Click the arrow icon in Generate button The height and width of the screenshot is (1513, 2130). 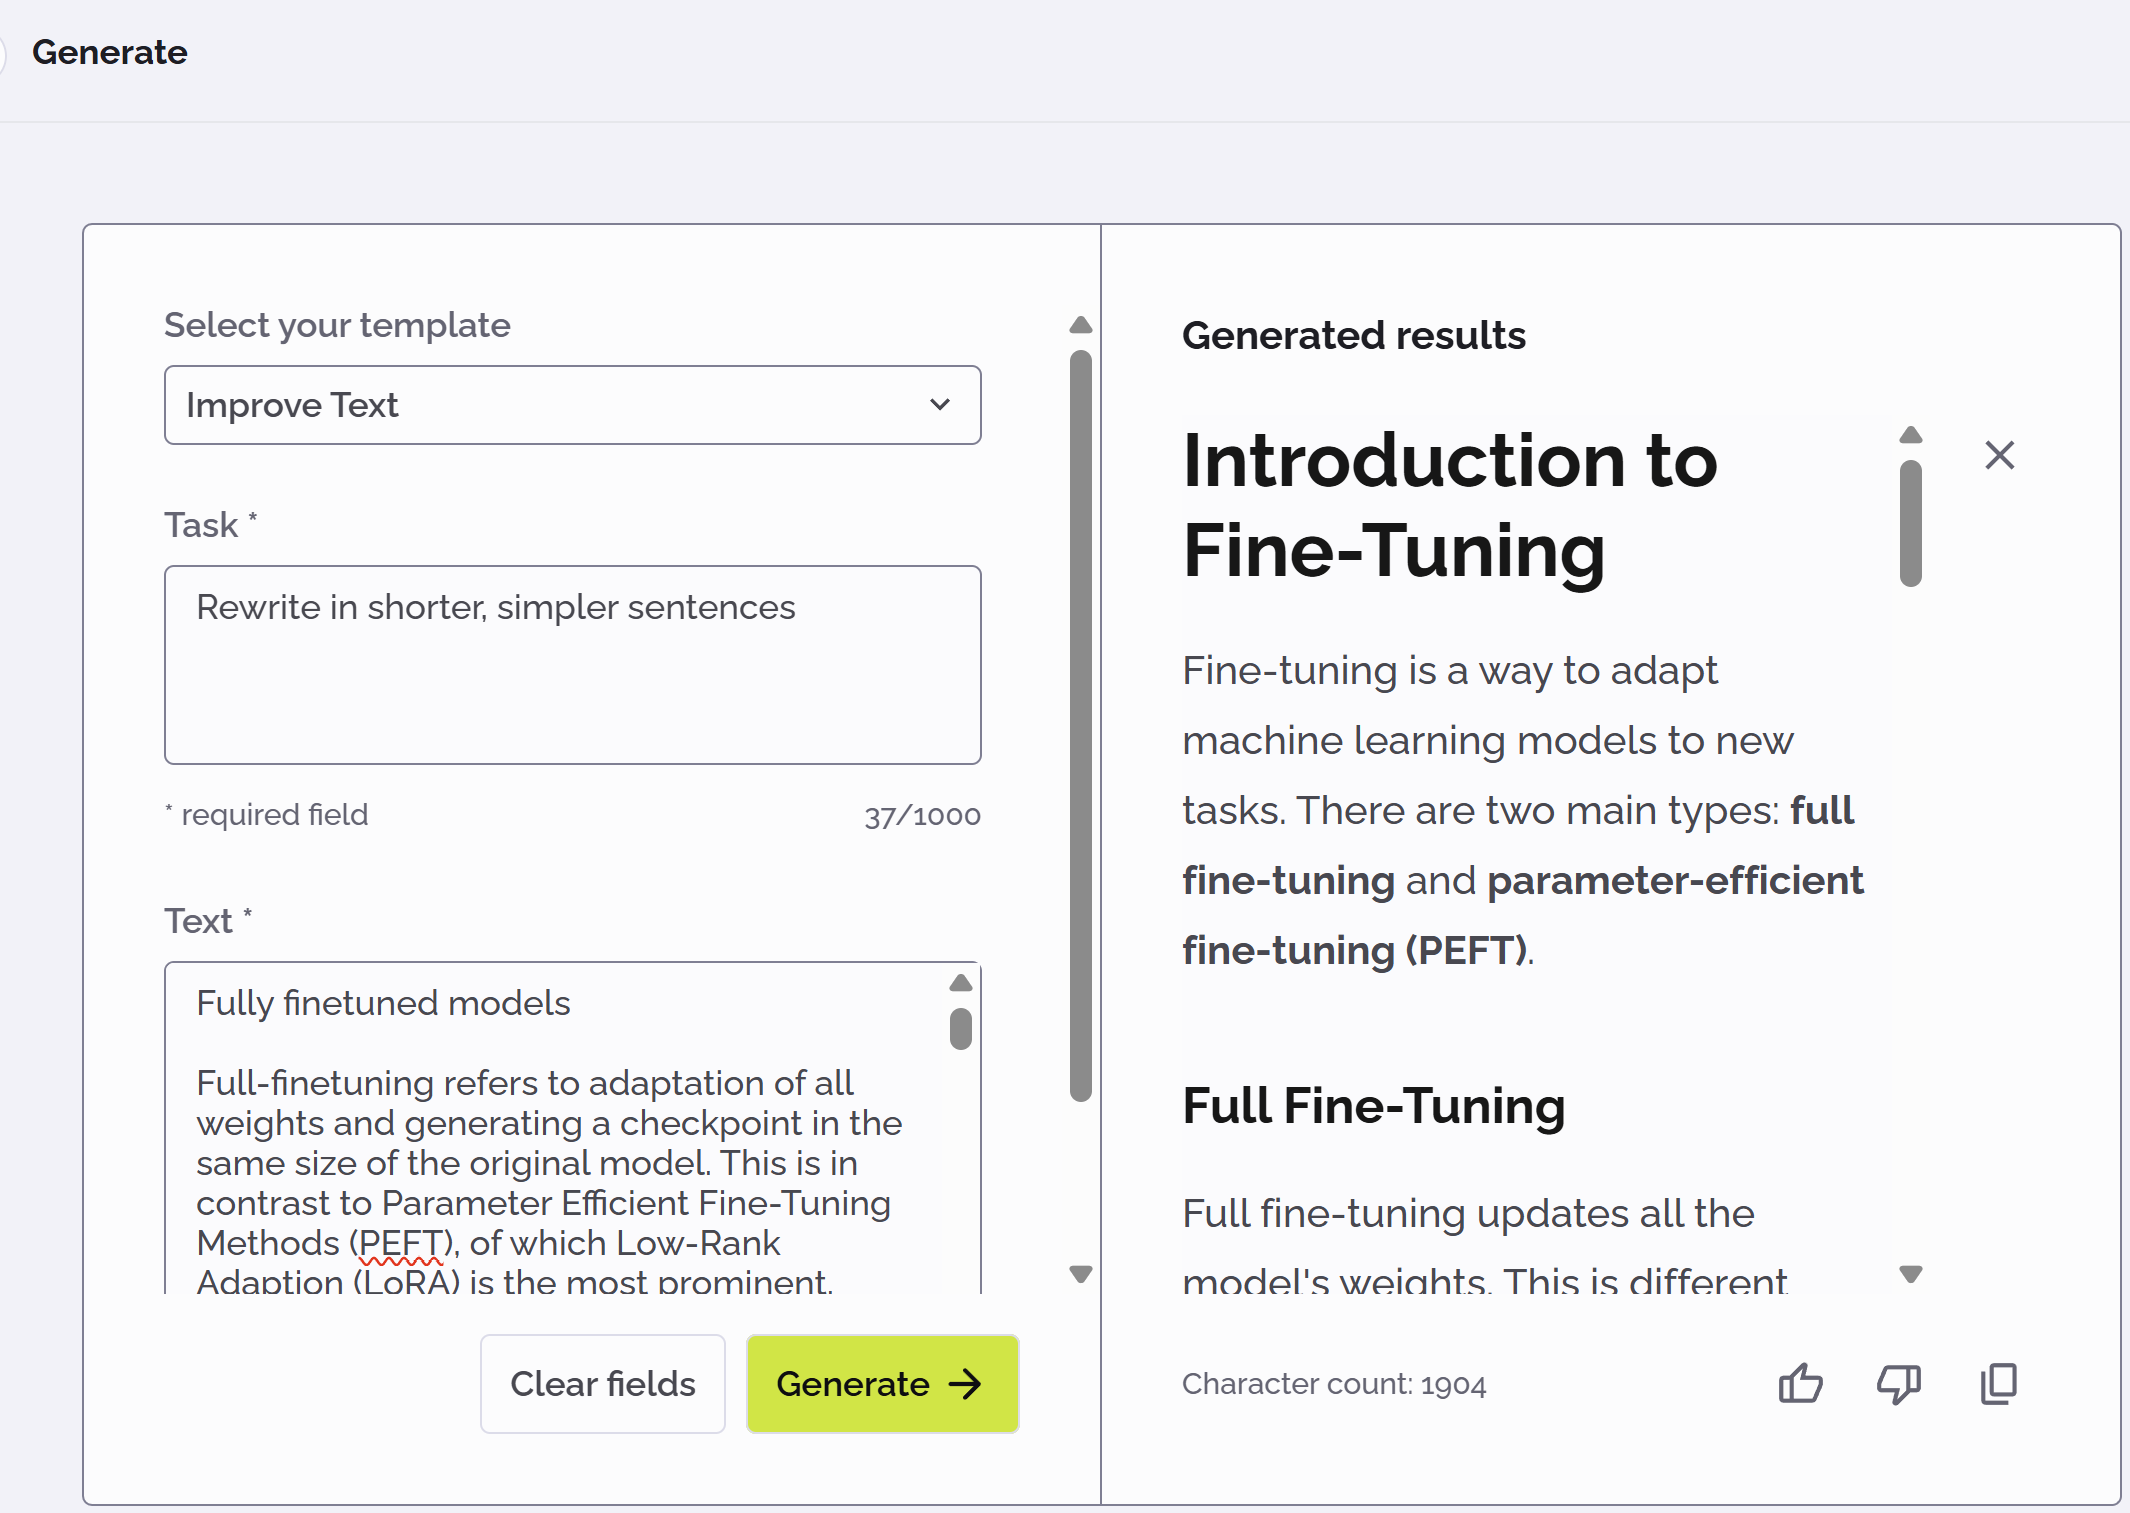965,1384
